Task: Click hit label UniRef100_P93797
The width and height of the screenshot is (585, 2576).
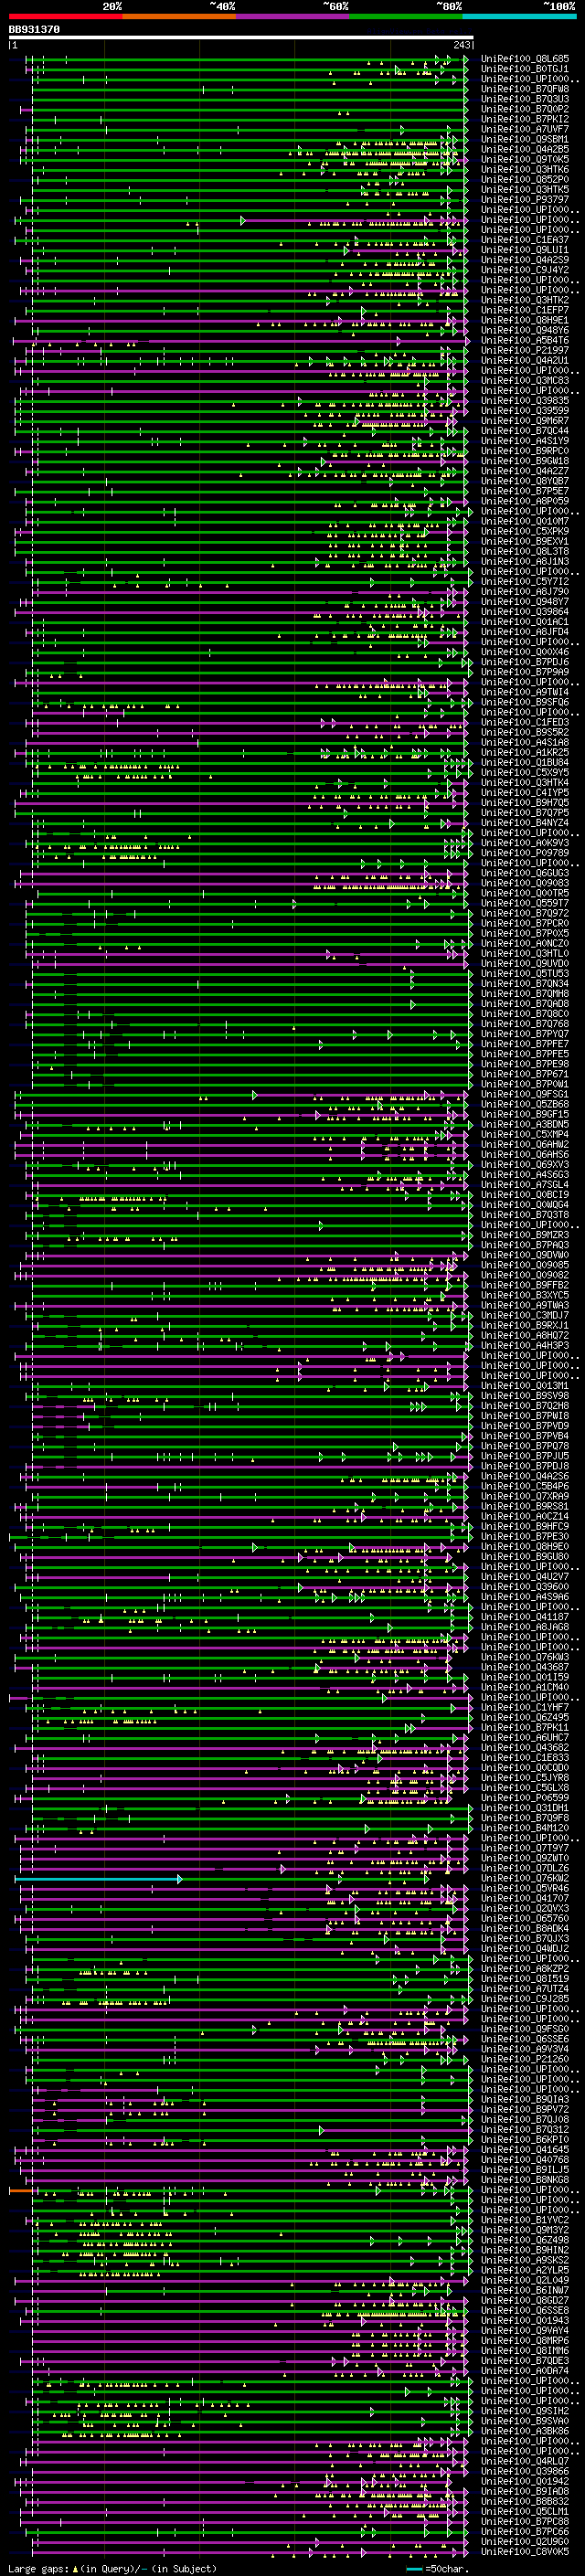Action: (x=525, y=199)
